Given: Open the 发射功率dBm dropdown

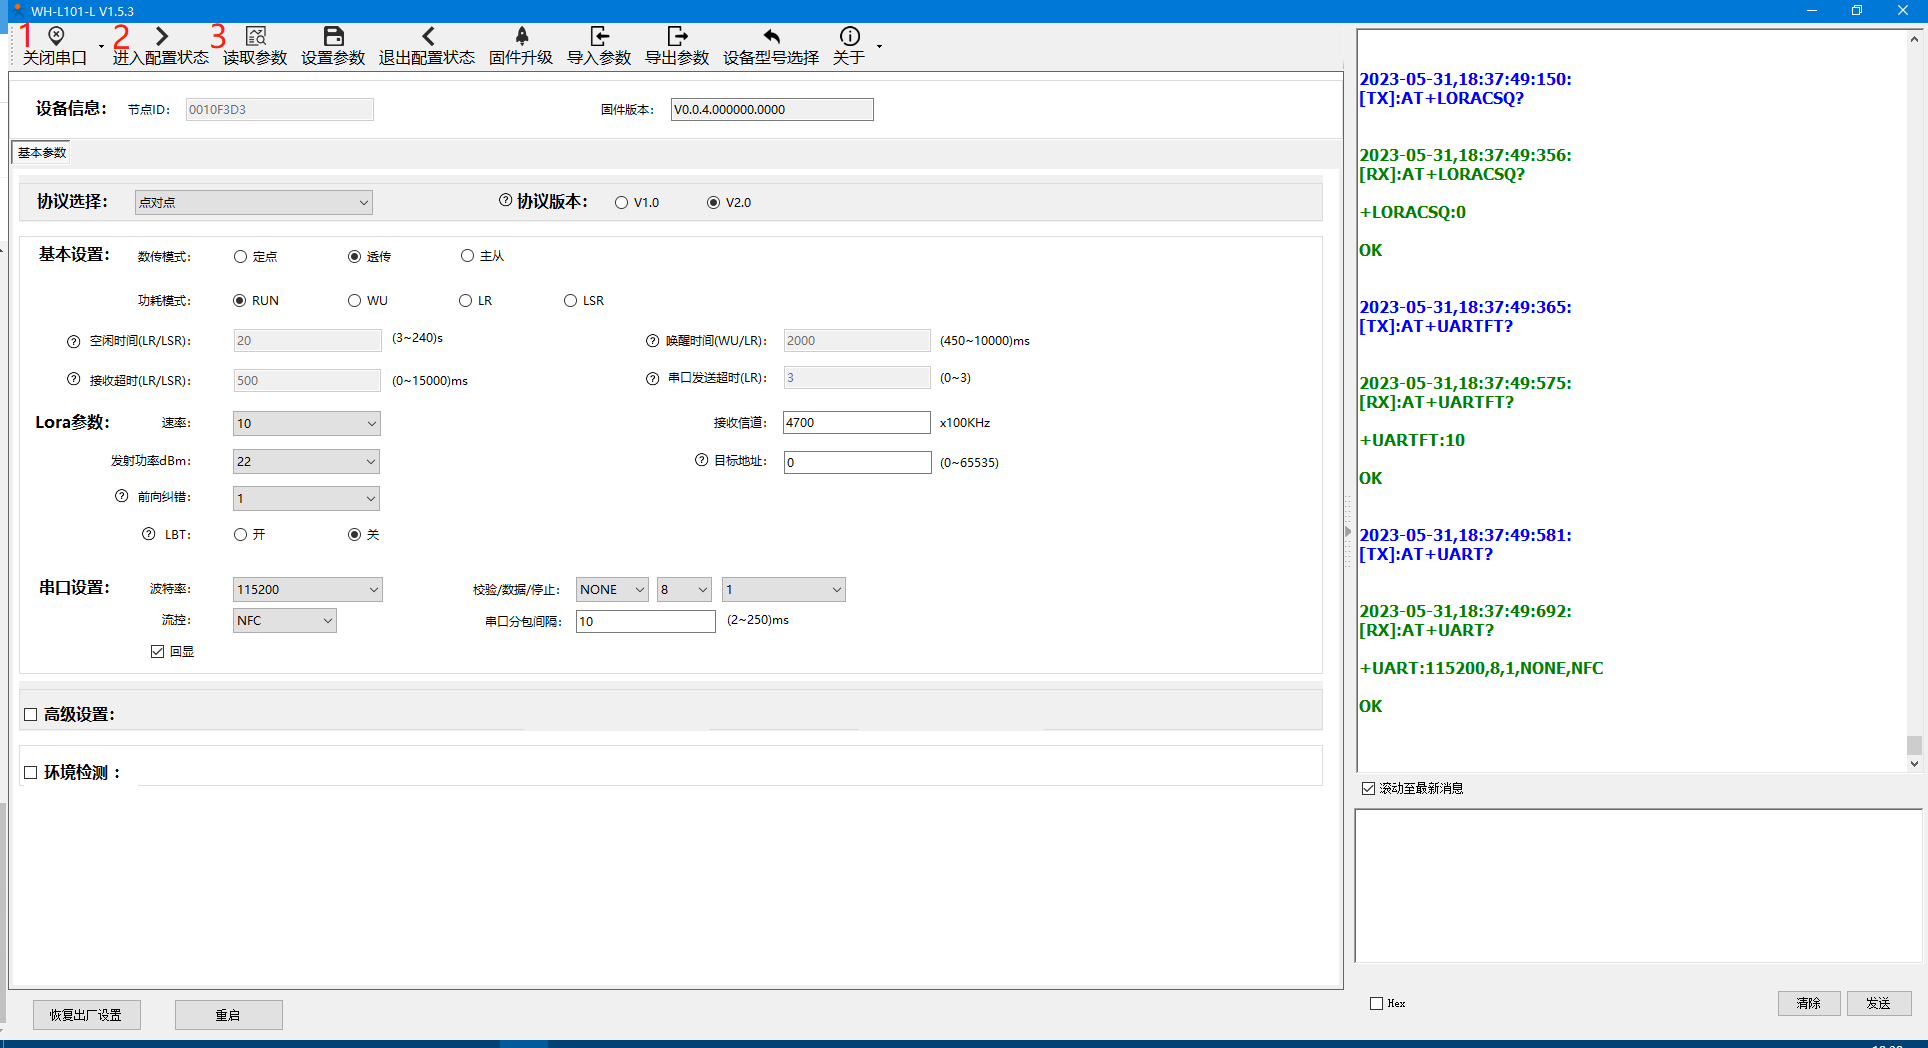Looking at the screenshot, I should pos(306,462).
